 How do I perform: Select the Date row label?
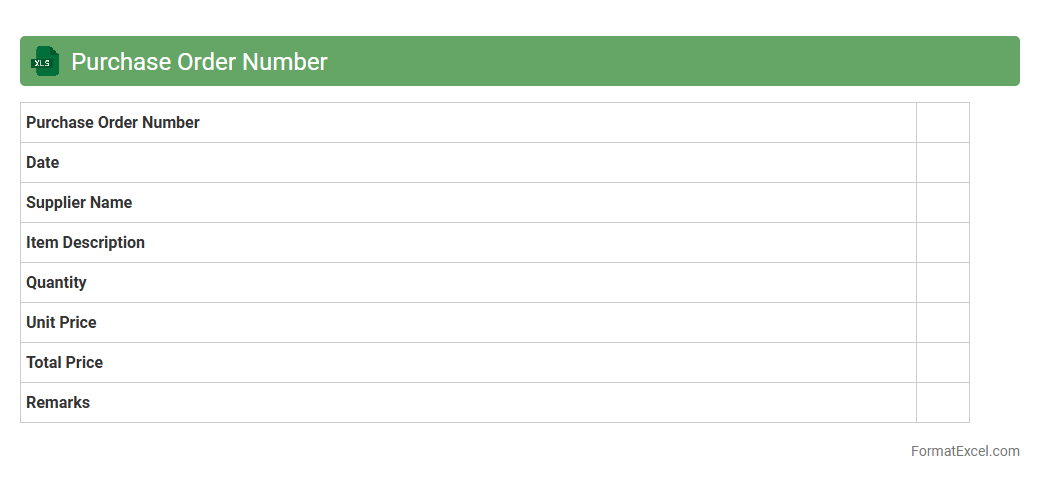point(43,162)
